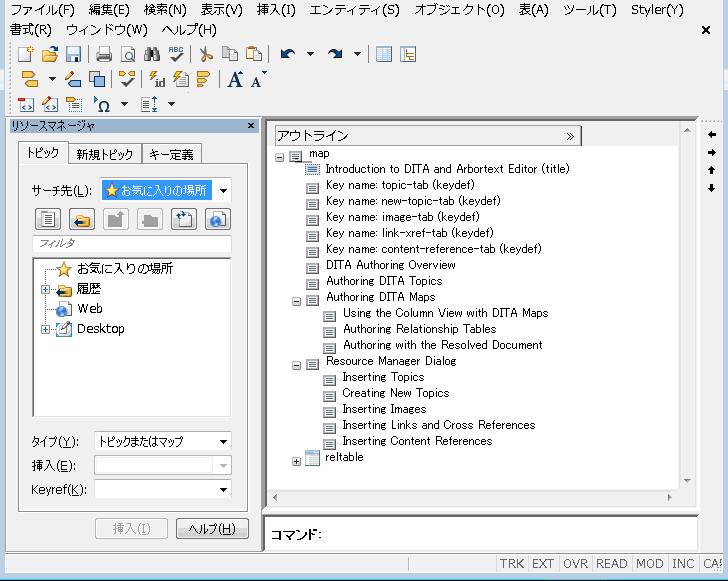Viewport: 728px width, 581px height.
Task: Save the document with the floppy disk icon
Action: [x=73, y=54]
